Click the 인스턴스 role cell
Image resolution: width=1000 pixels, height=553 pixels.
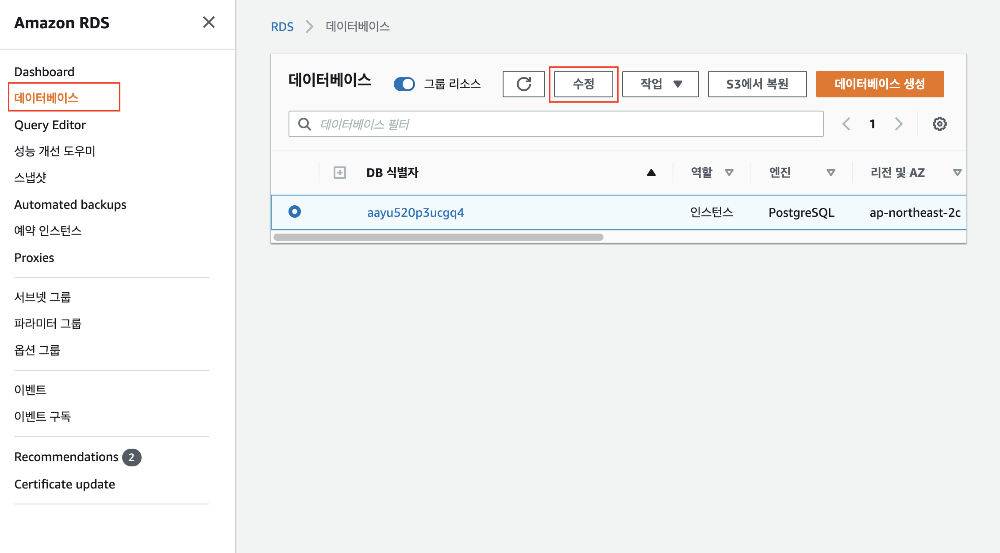point(712,212)
